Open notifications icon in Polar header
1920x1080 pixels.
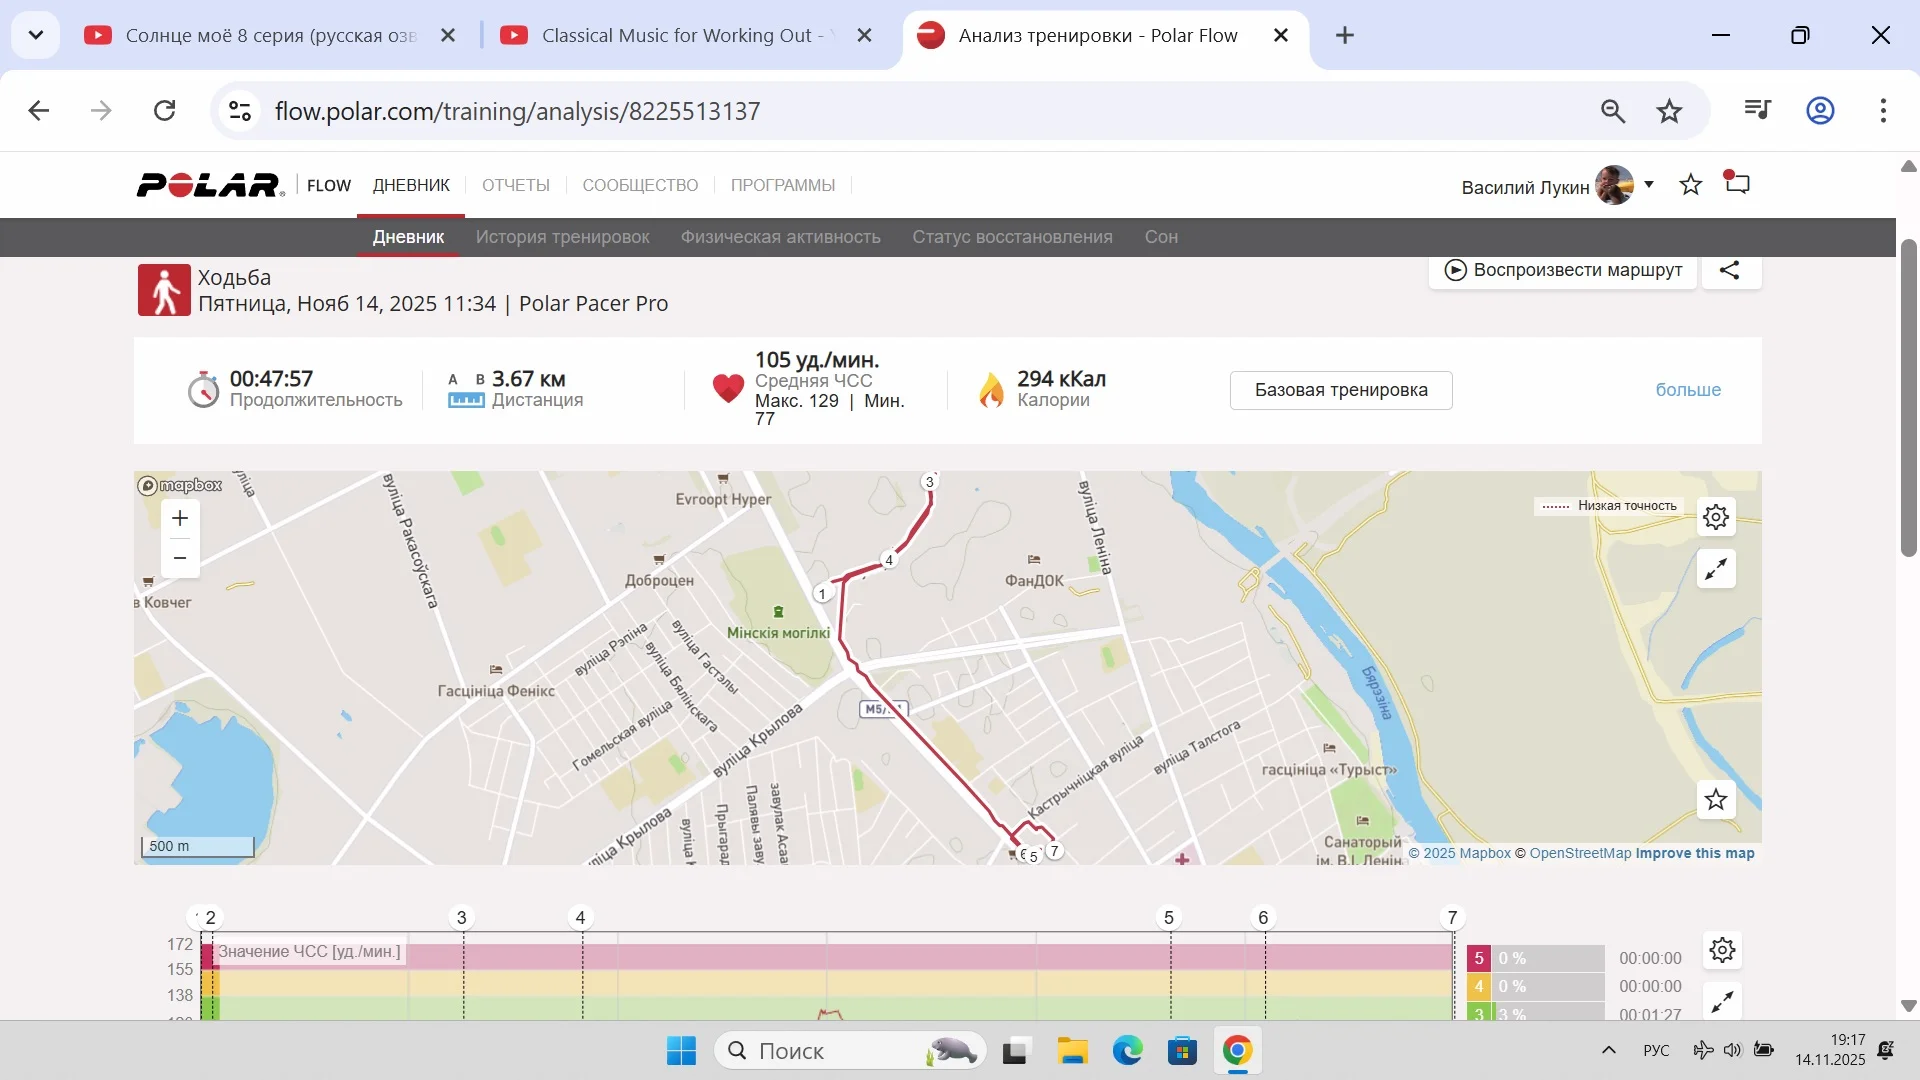[1738, 184]
